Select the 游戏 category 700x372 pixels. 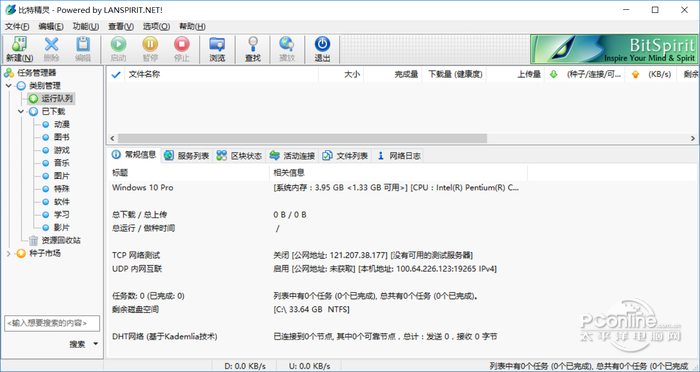point(62,150)
